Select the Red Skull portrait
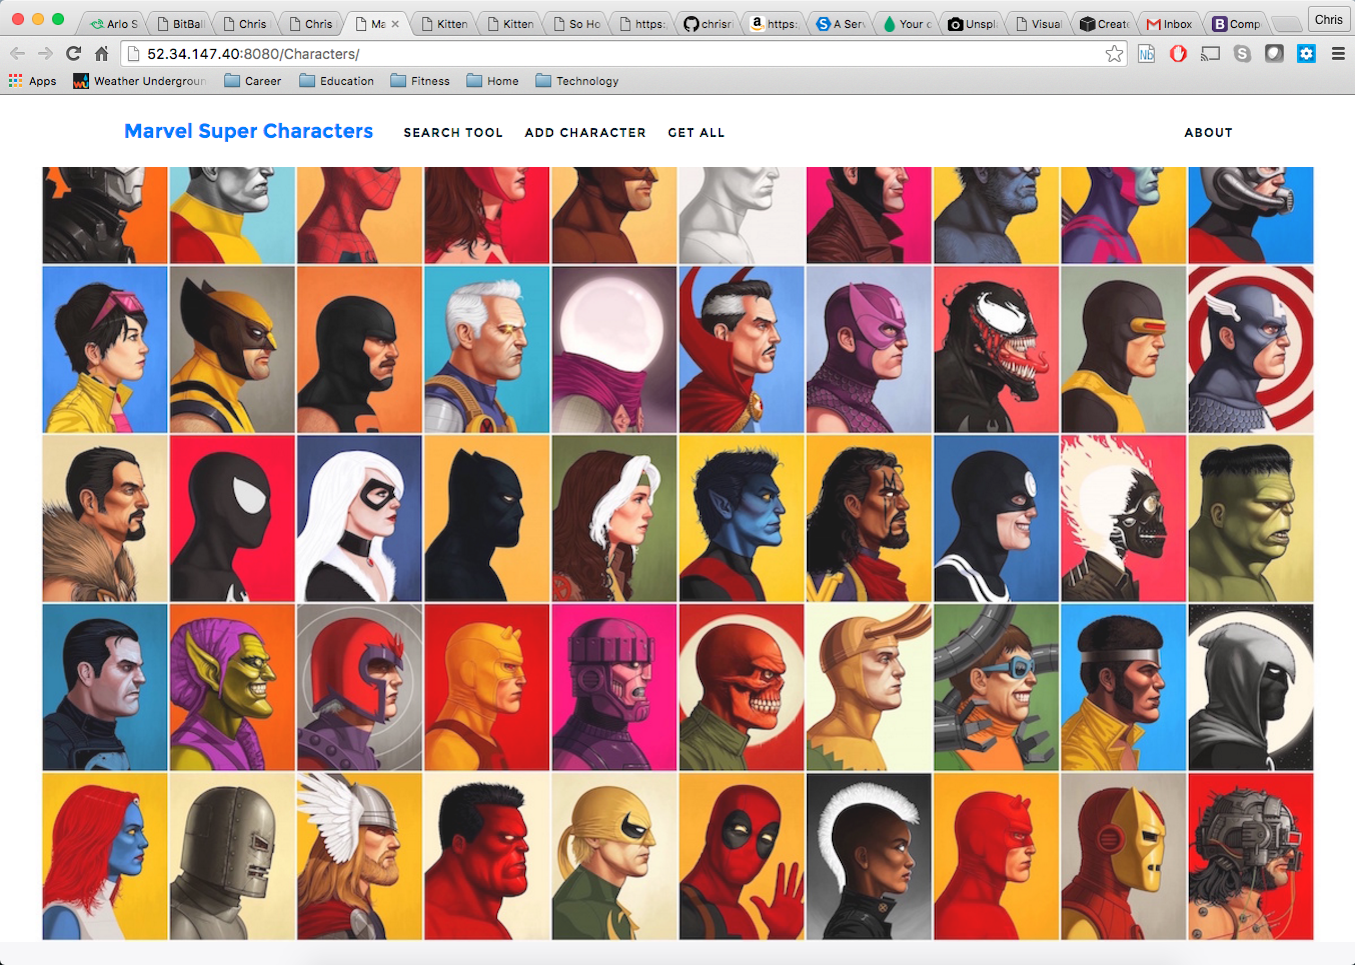The height and width of the screenshot is (965, 1355). (x=741, y=687)
